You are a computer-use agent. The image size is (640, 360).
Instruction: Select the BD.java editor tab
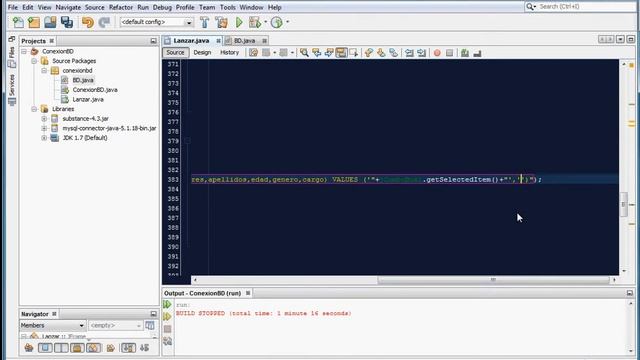(244, 40)
